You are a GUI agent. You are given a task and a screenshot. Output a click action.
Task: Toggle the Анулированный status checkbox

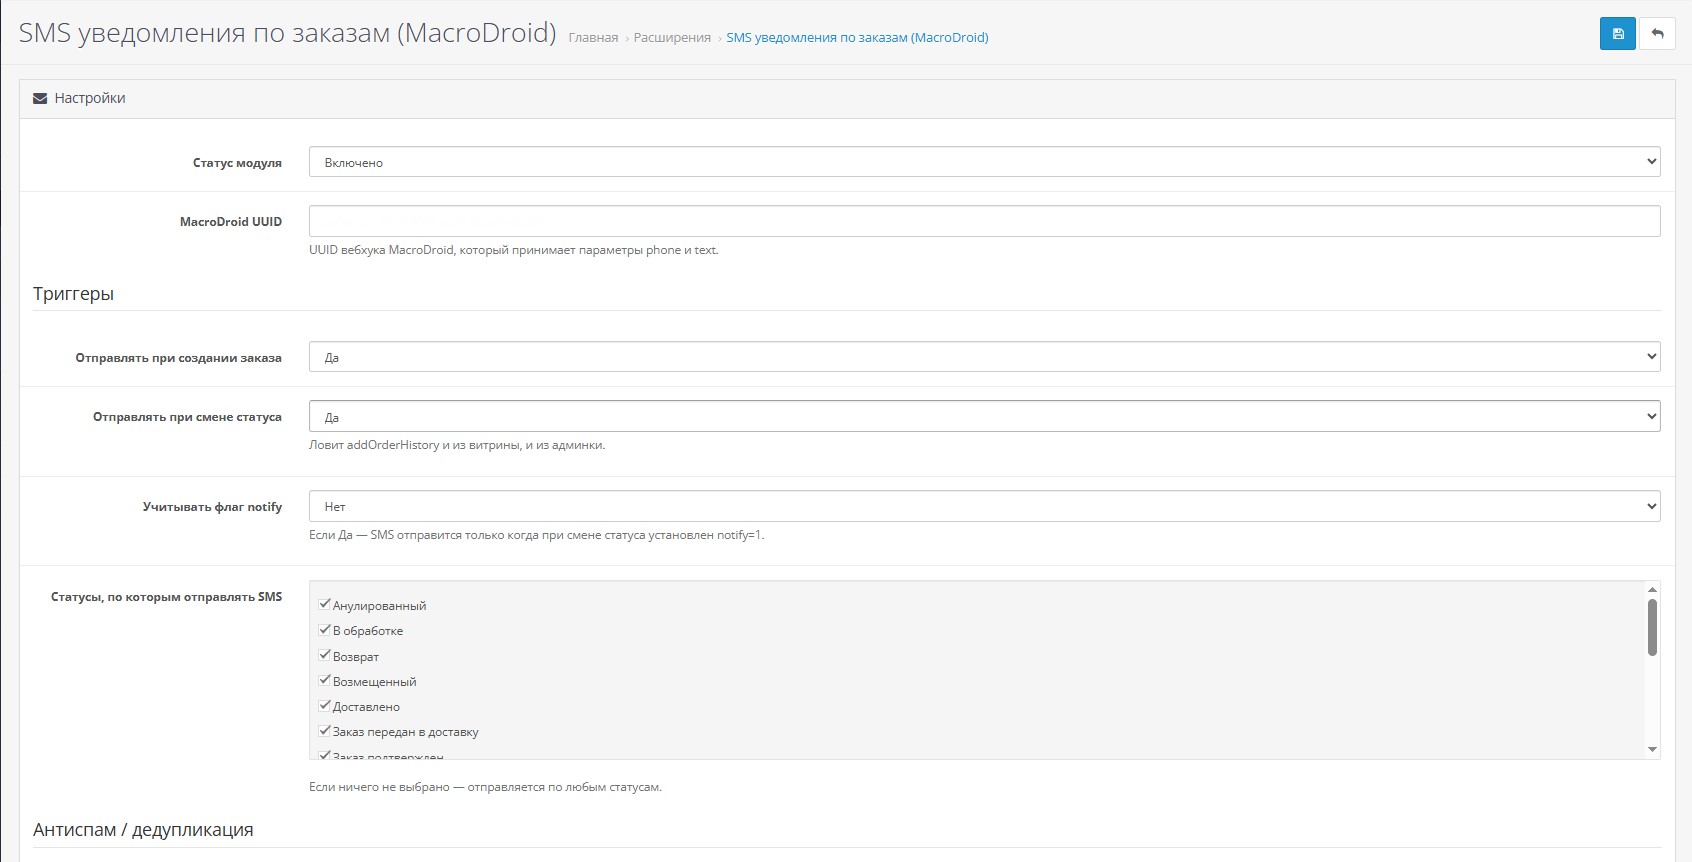pyautogui.click(x=325, y=604)
